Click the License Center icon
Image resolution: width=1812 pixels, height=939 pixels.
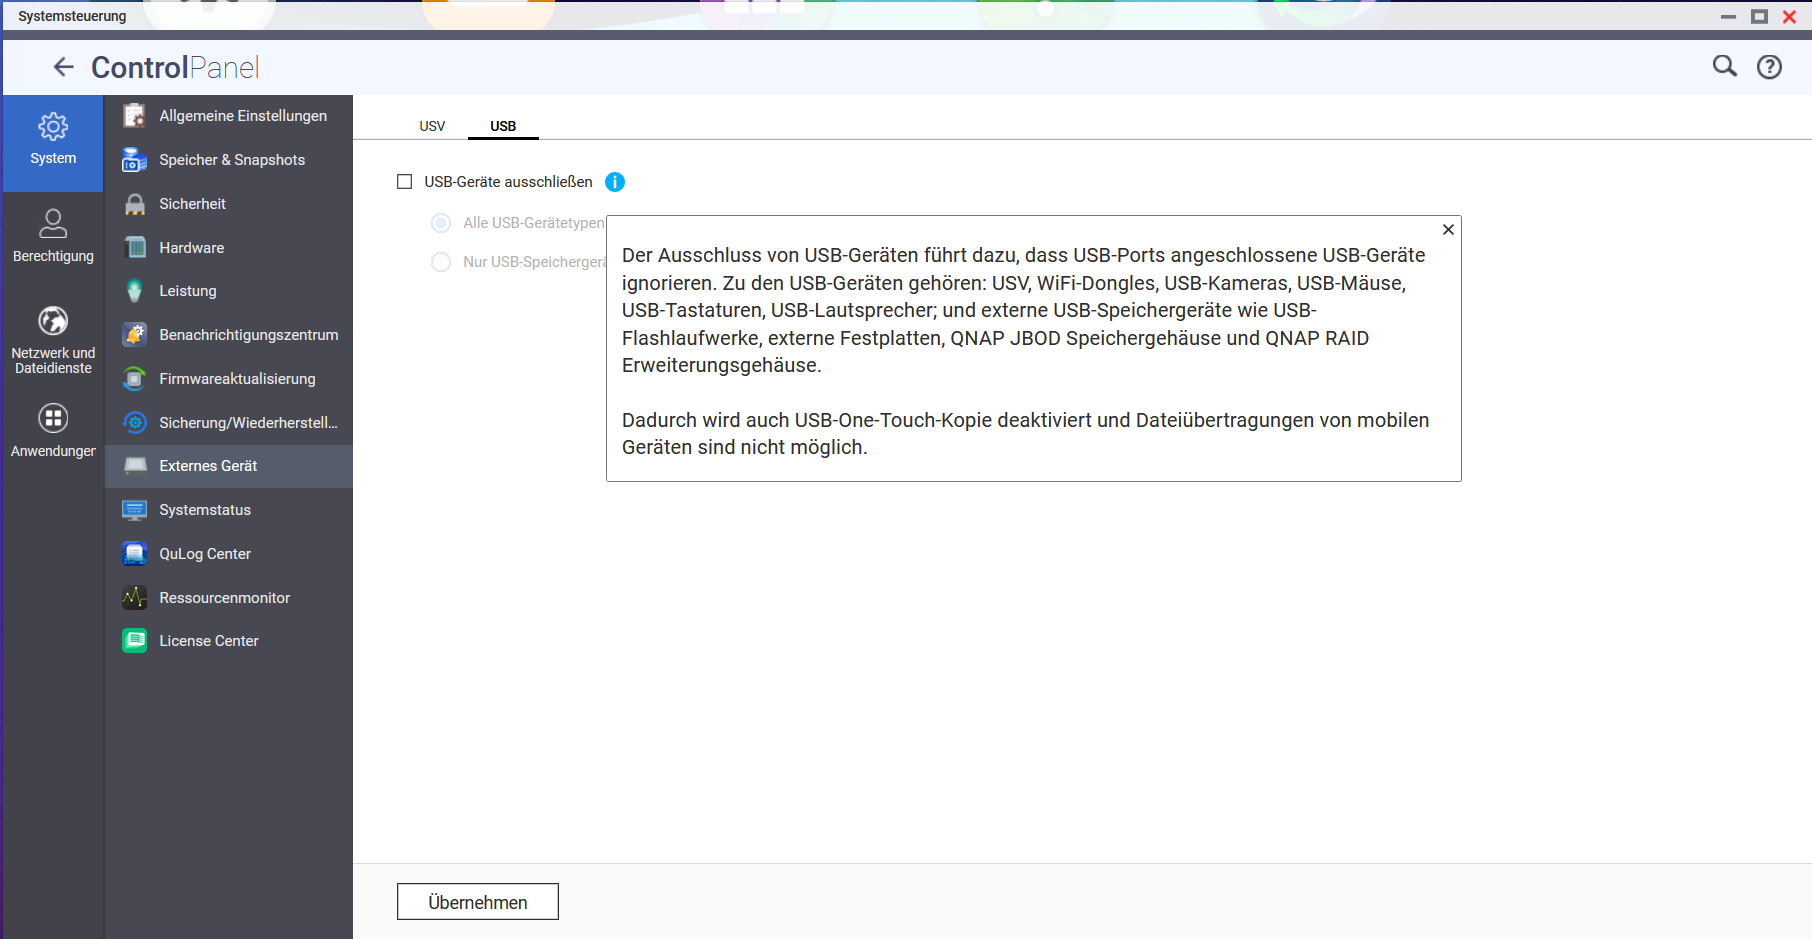coord(135,641)
